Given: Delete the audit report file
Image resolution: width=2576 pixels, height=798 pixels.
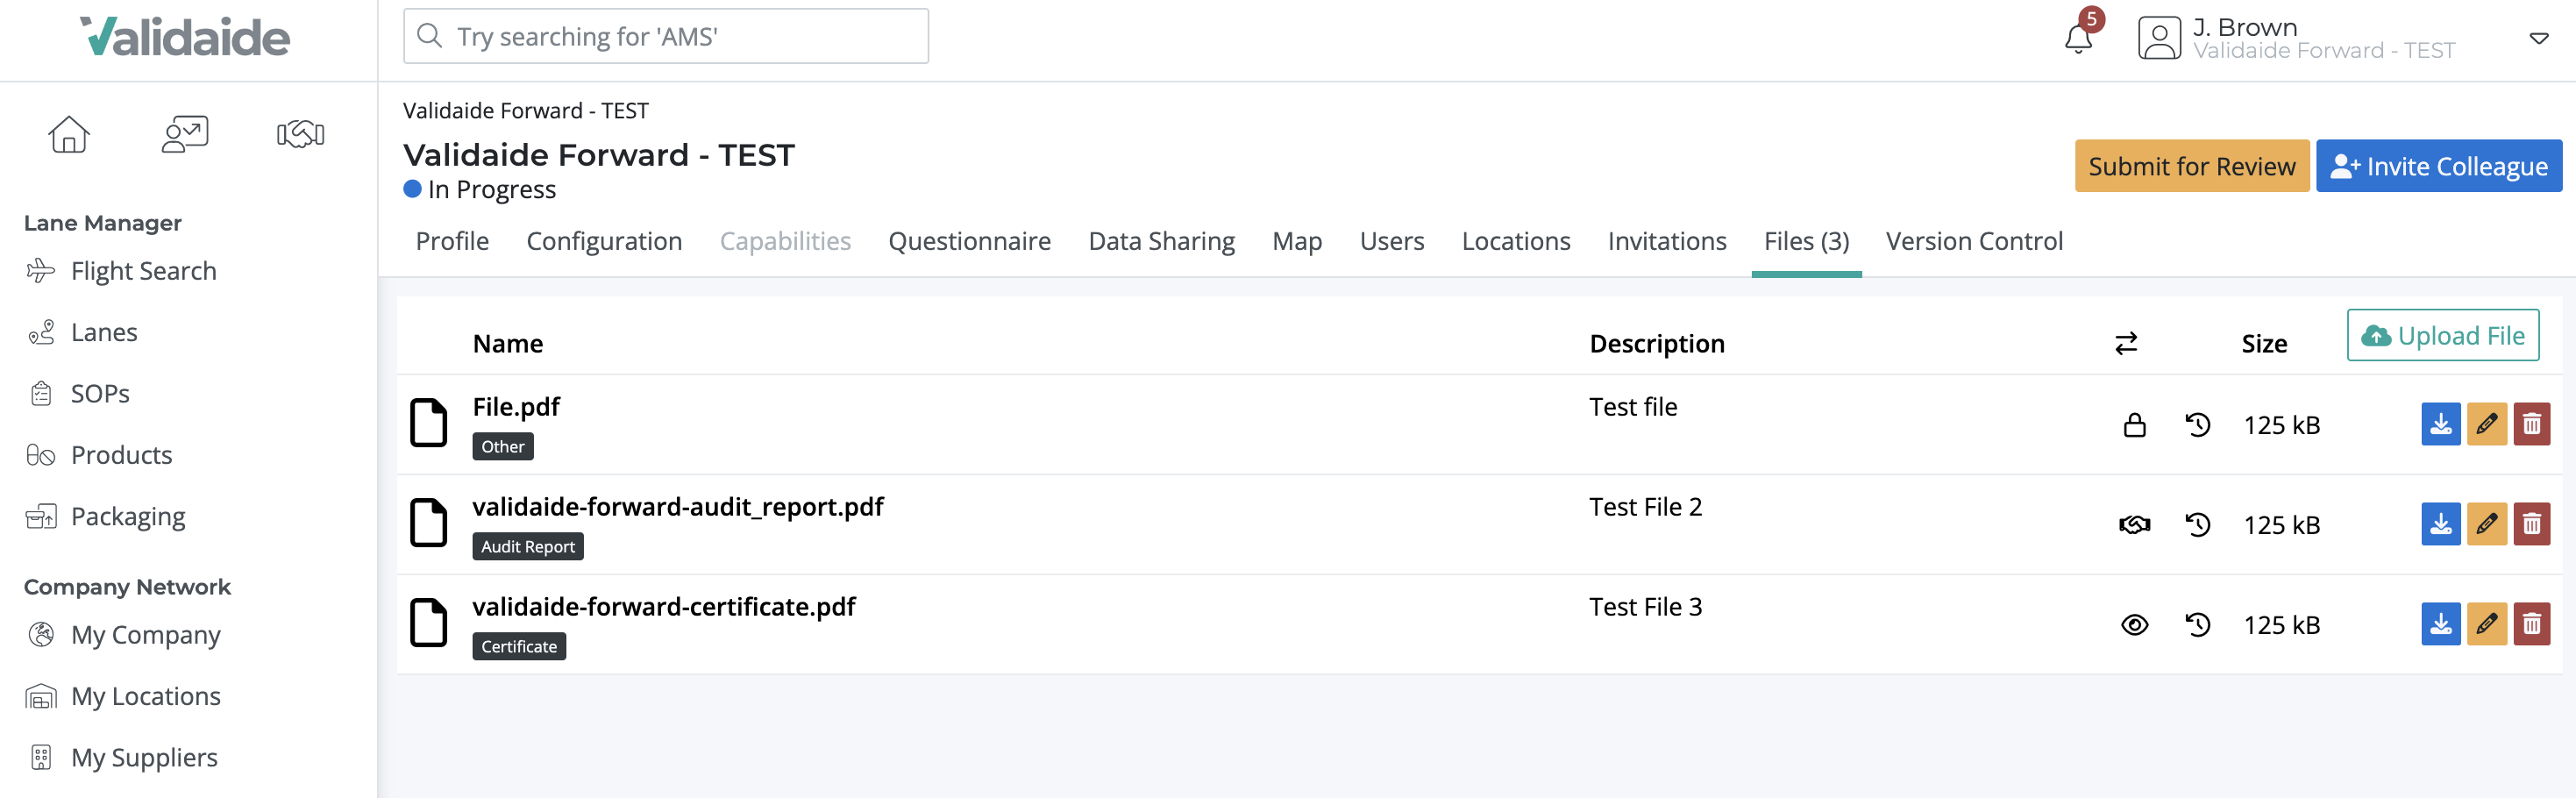Looking at the screenshot, I should (x=2531, y=524).
